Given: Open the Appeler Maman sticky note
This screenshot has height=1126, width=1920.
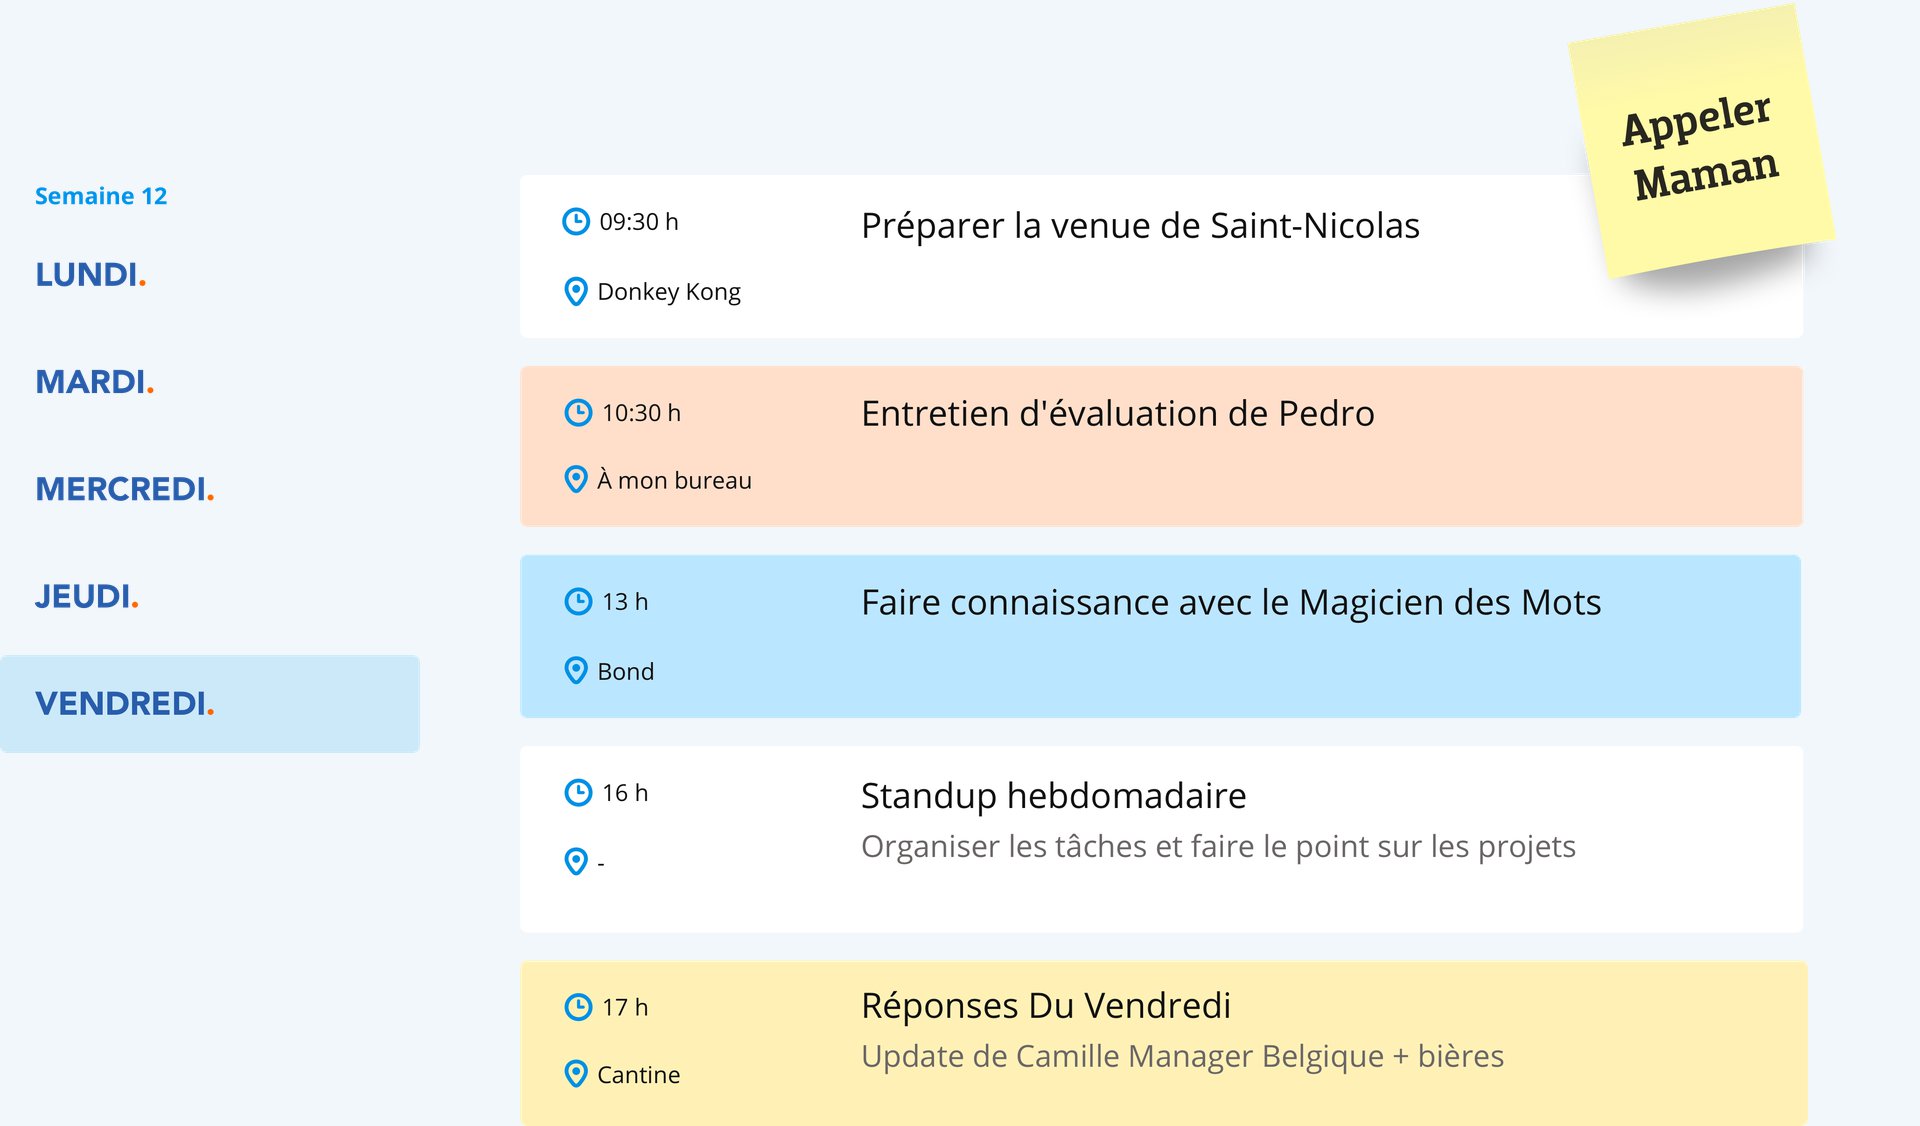Looking at the screenshot, I should point(1701,143).
